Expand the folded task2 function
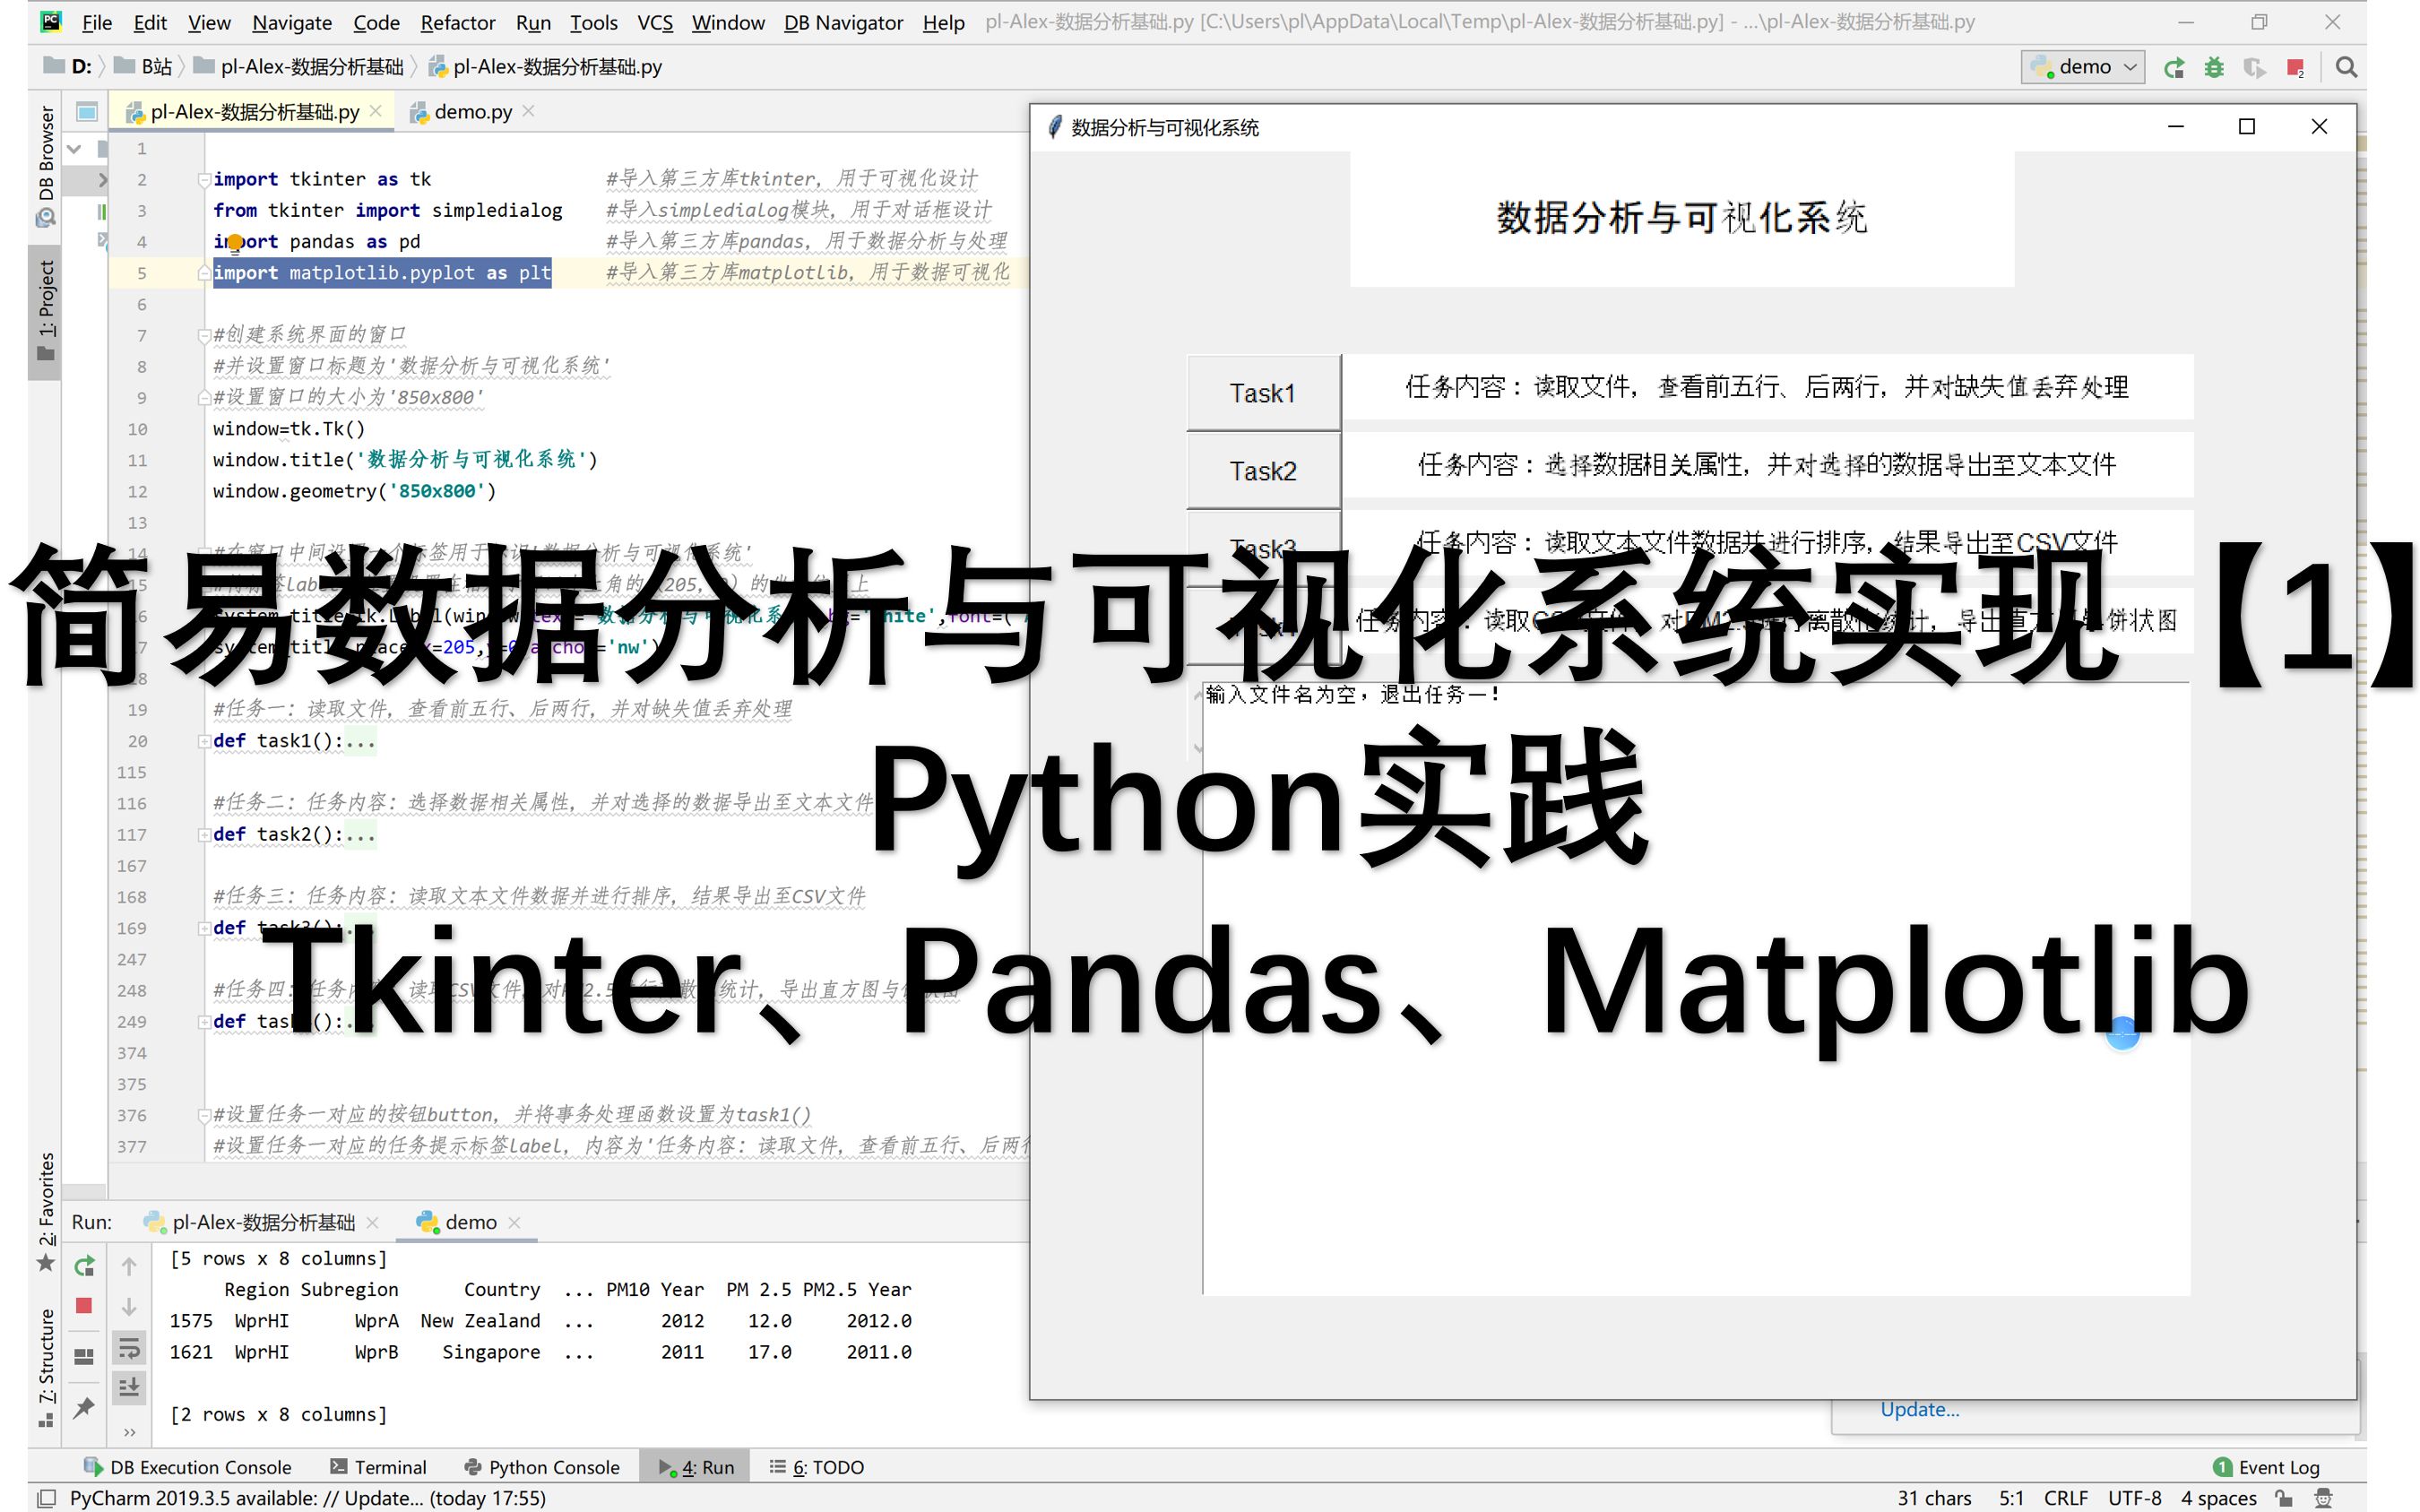Screen dimensions: 2420x1512 (x=204, y=835)
